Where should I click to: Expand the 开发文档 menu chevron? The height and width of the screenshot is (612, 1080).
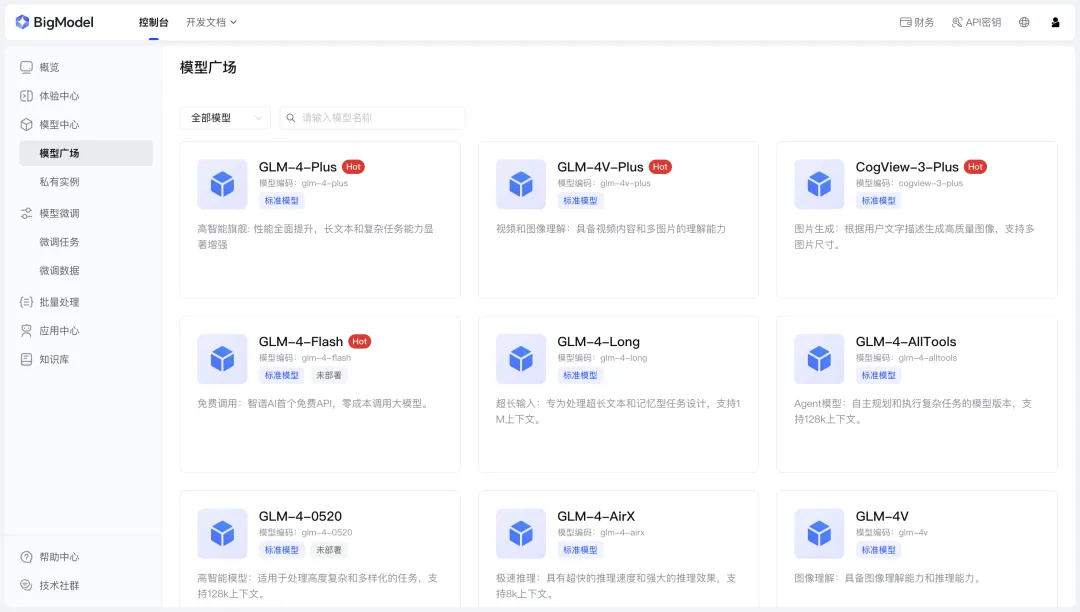233,22
